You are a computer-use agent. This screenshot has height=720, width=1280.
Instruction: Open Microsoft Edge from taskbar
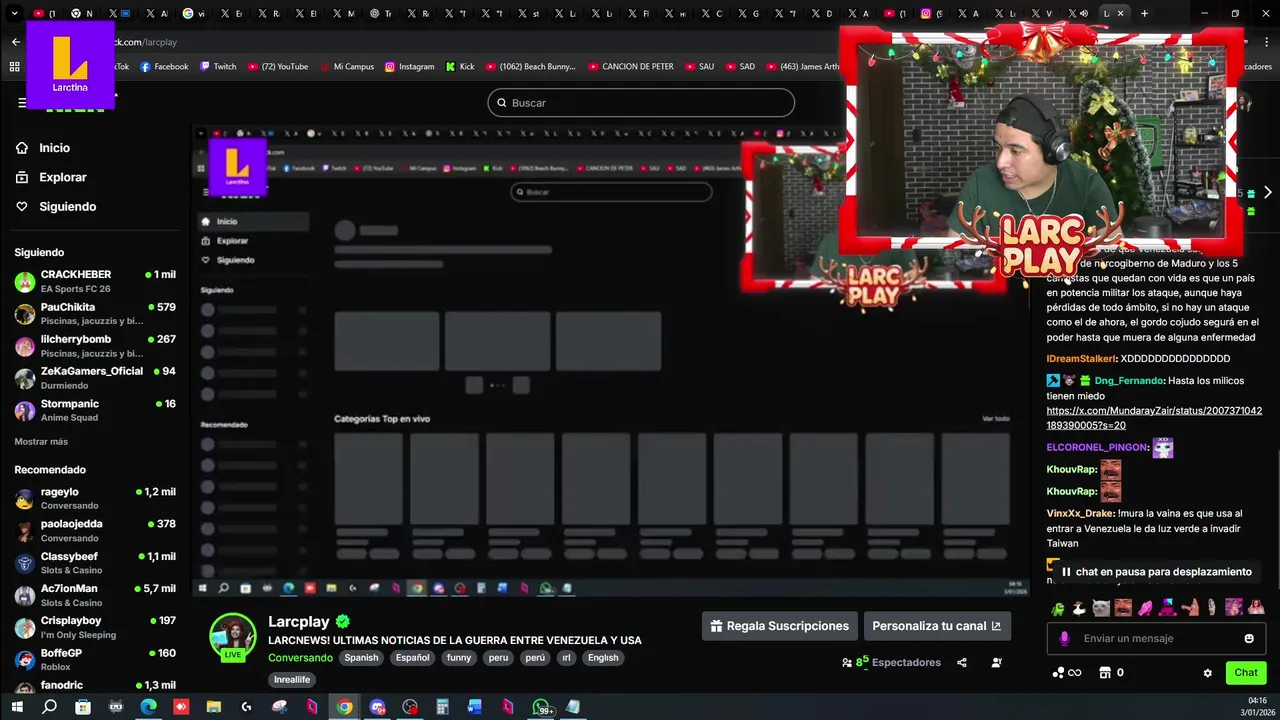[148, 707]
